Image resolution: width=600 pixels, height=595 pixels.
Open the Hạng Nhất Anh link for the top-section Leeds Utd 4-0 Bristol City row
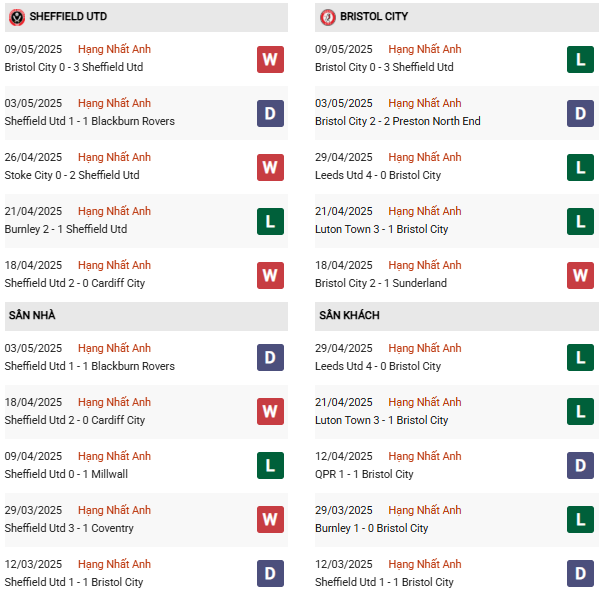click(x=425, y=157)
